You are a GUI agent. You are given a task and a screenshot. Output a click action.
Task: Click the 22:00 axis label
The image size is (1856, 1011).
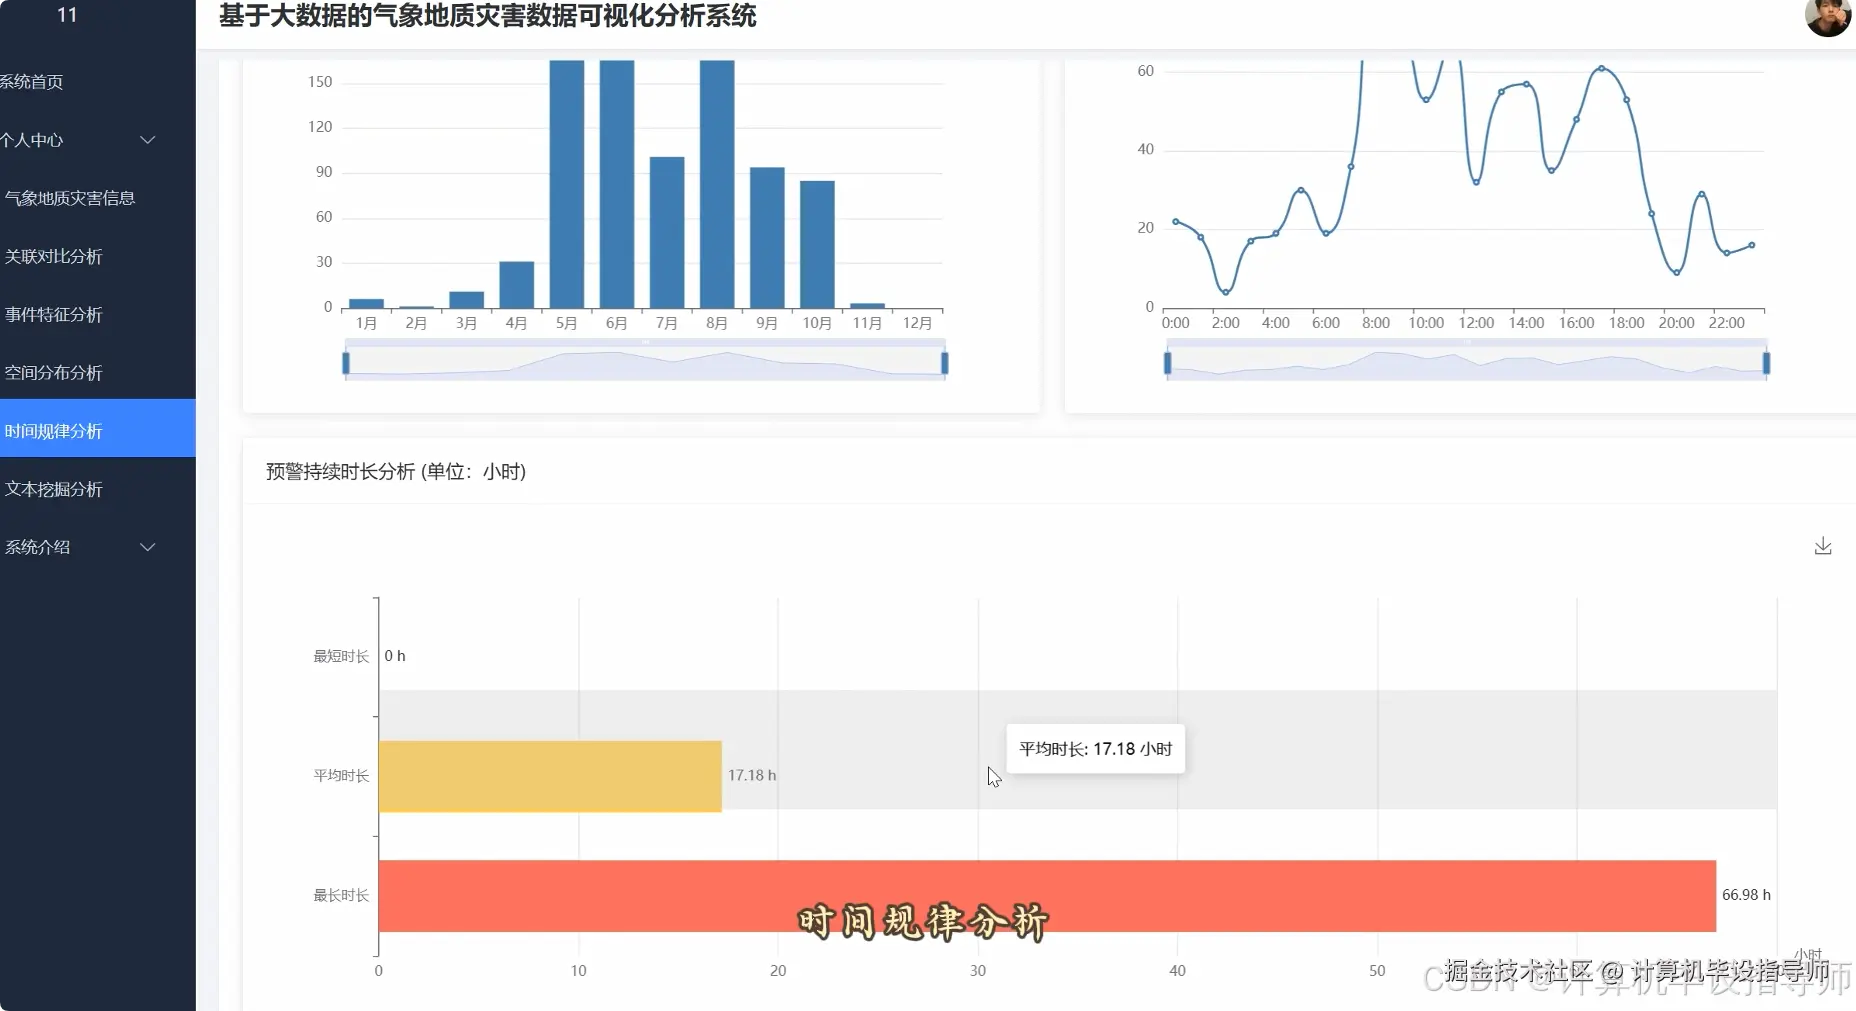(1727, 323)
